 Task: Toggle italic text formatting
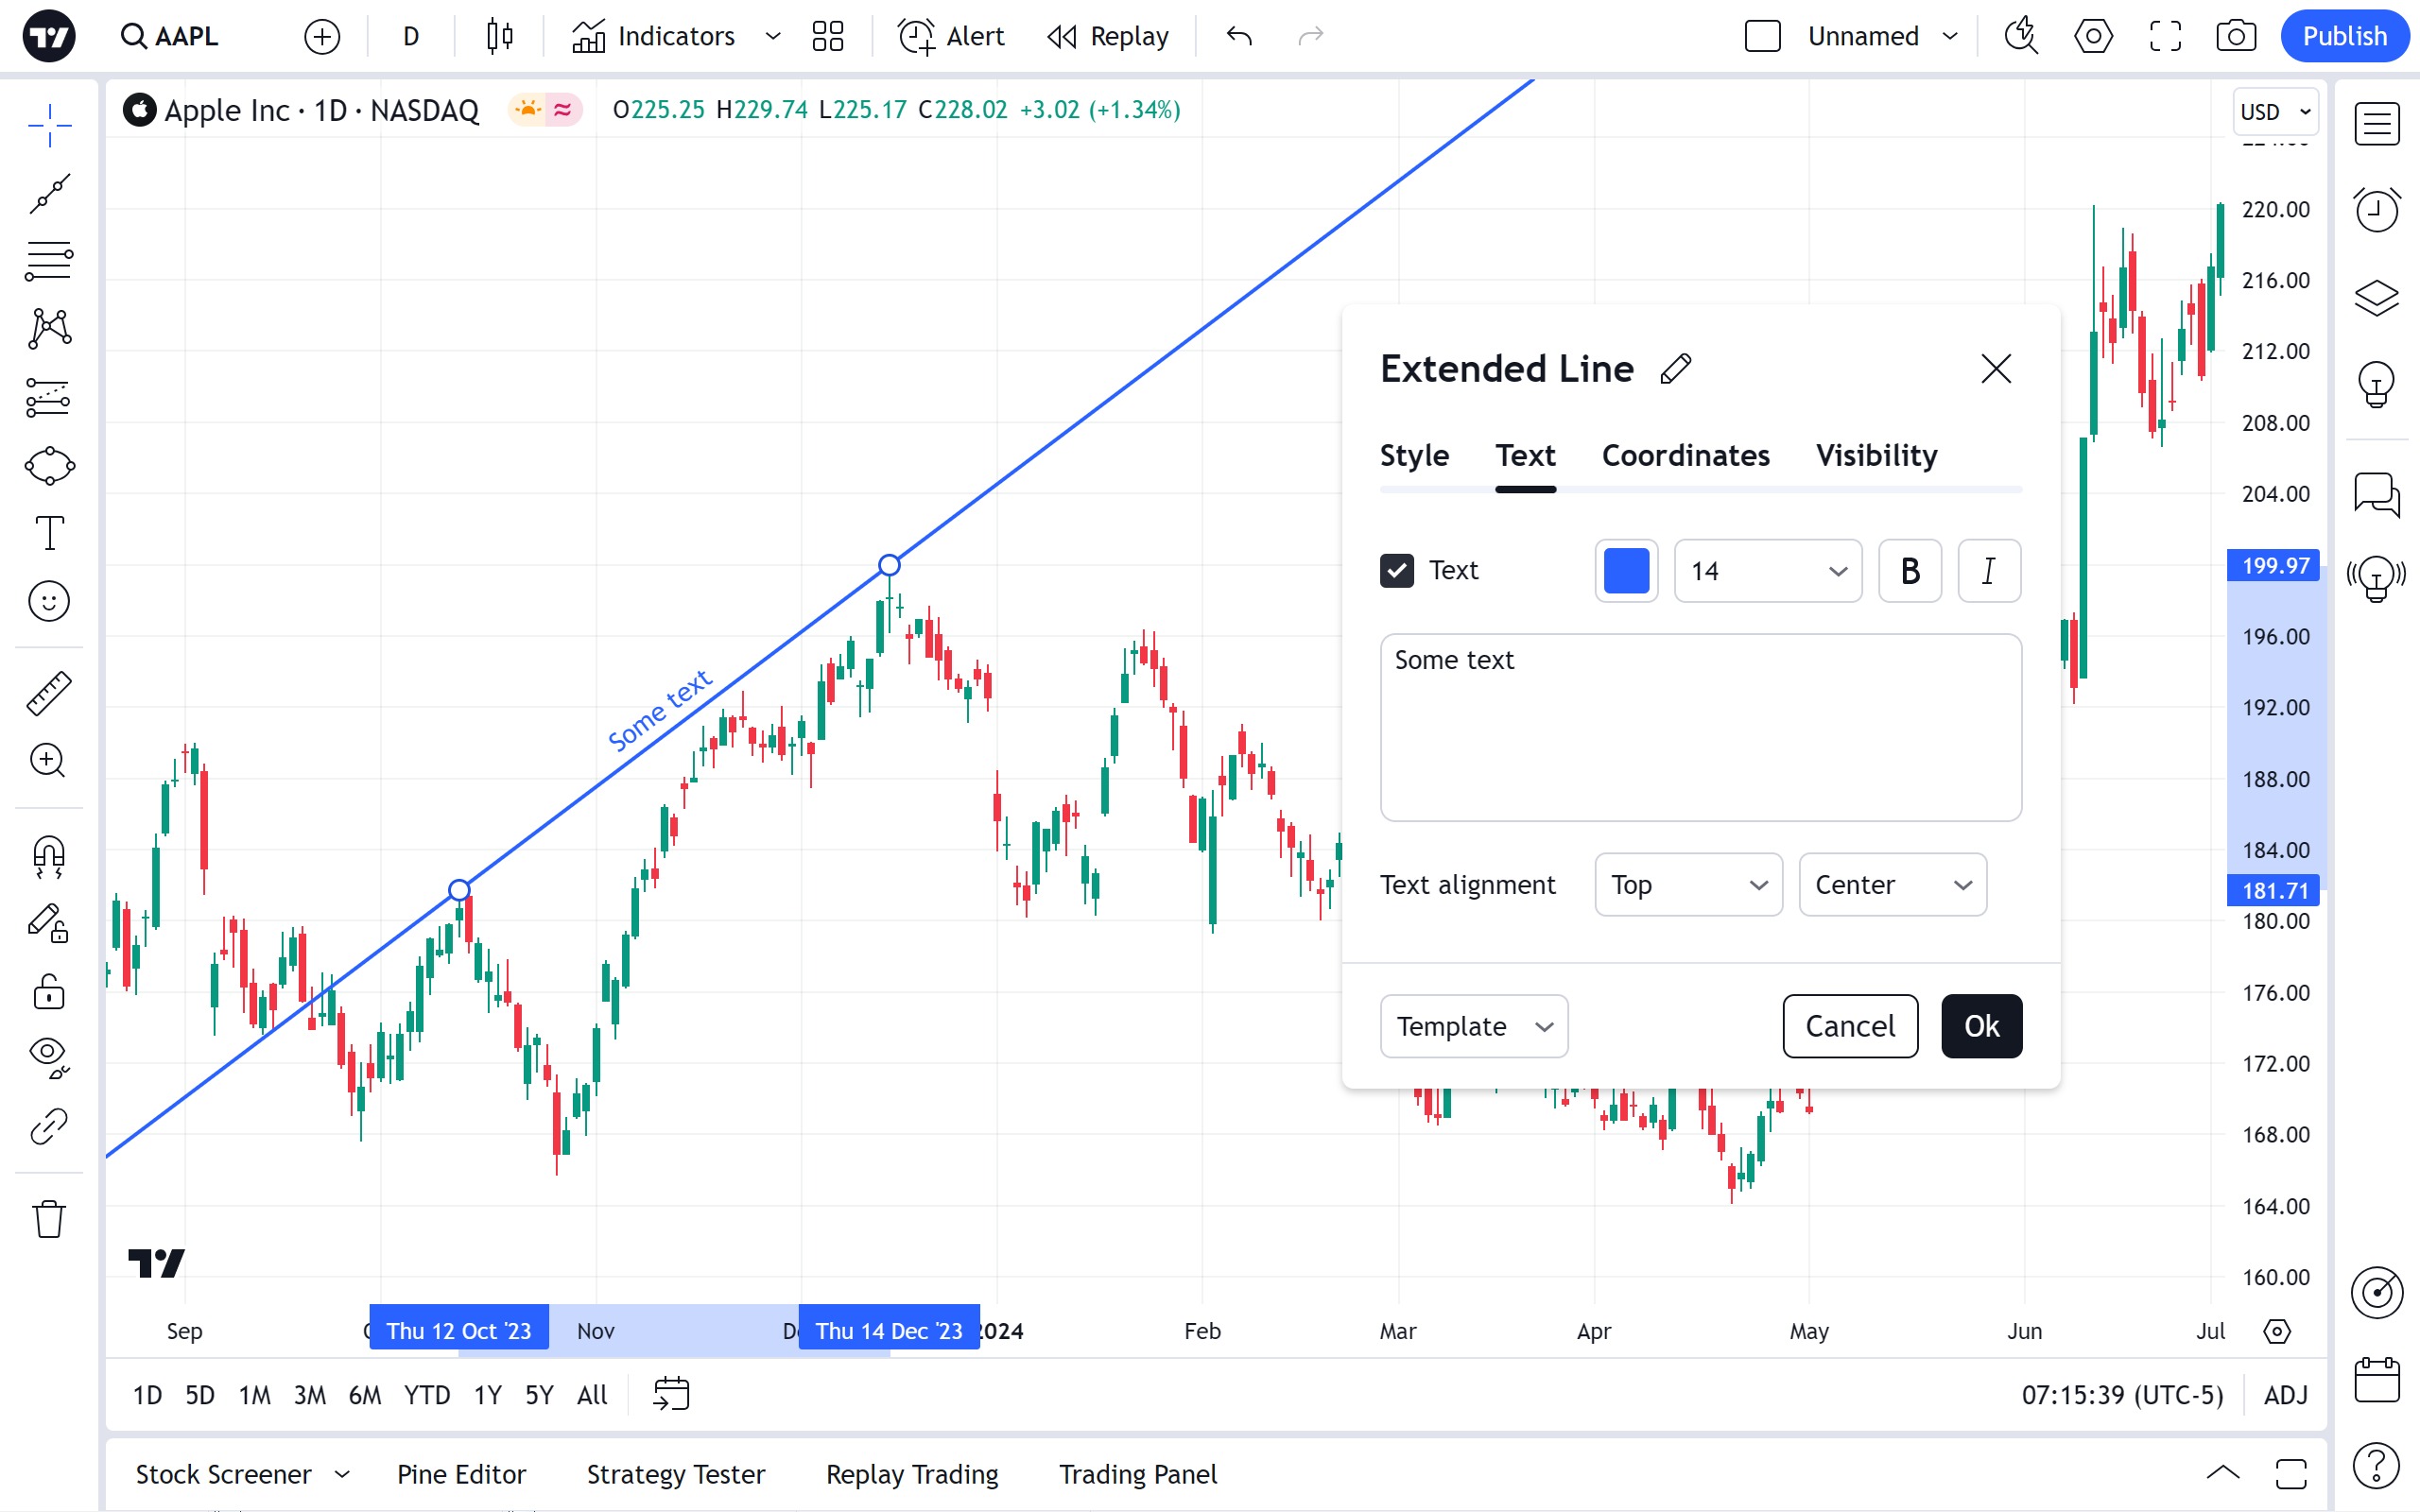[1988, 571]
